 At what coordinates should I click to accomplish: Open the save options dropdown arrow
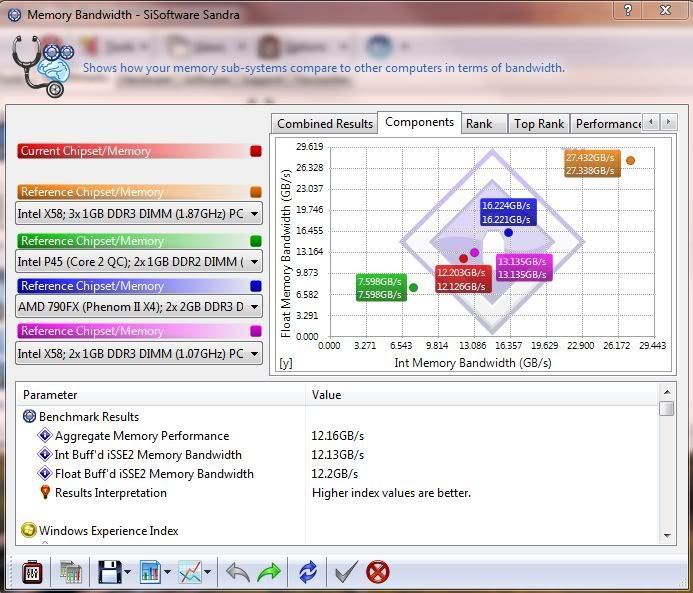(x=128, y=573)
